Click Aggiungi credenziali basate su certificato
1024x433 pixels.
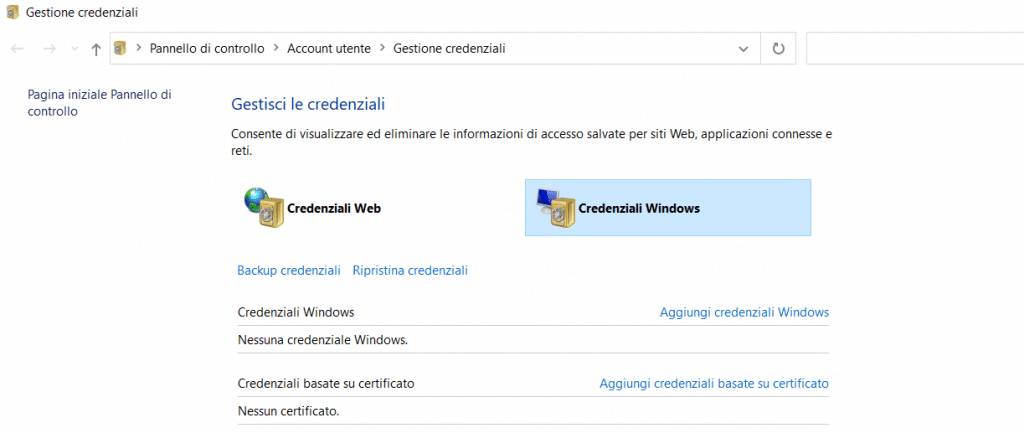coord(714,383)
